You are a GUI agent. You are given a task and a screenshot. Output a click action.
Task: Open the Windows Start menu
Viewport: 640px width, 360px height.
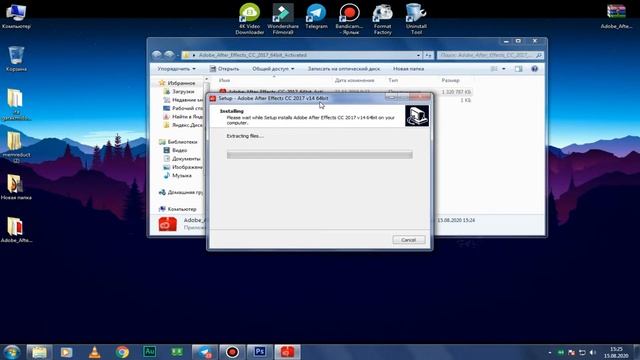[11, 352]
